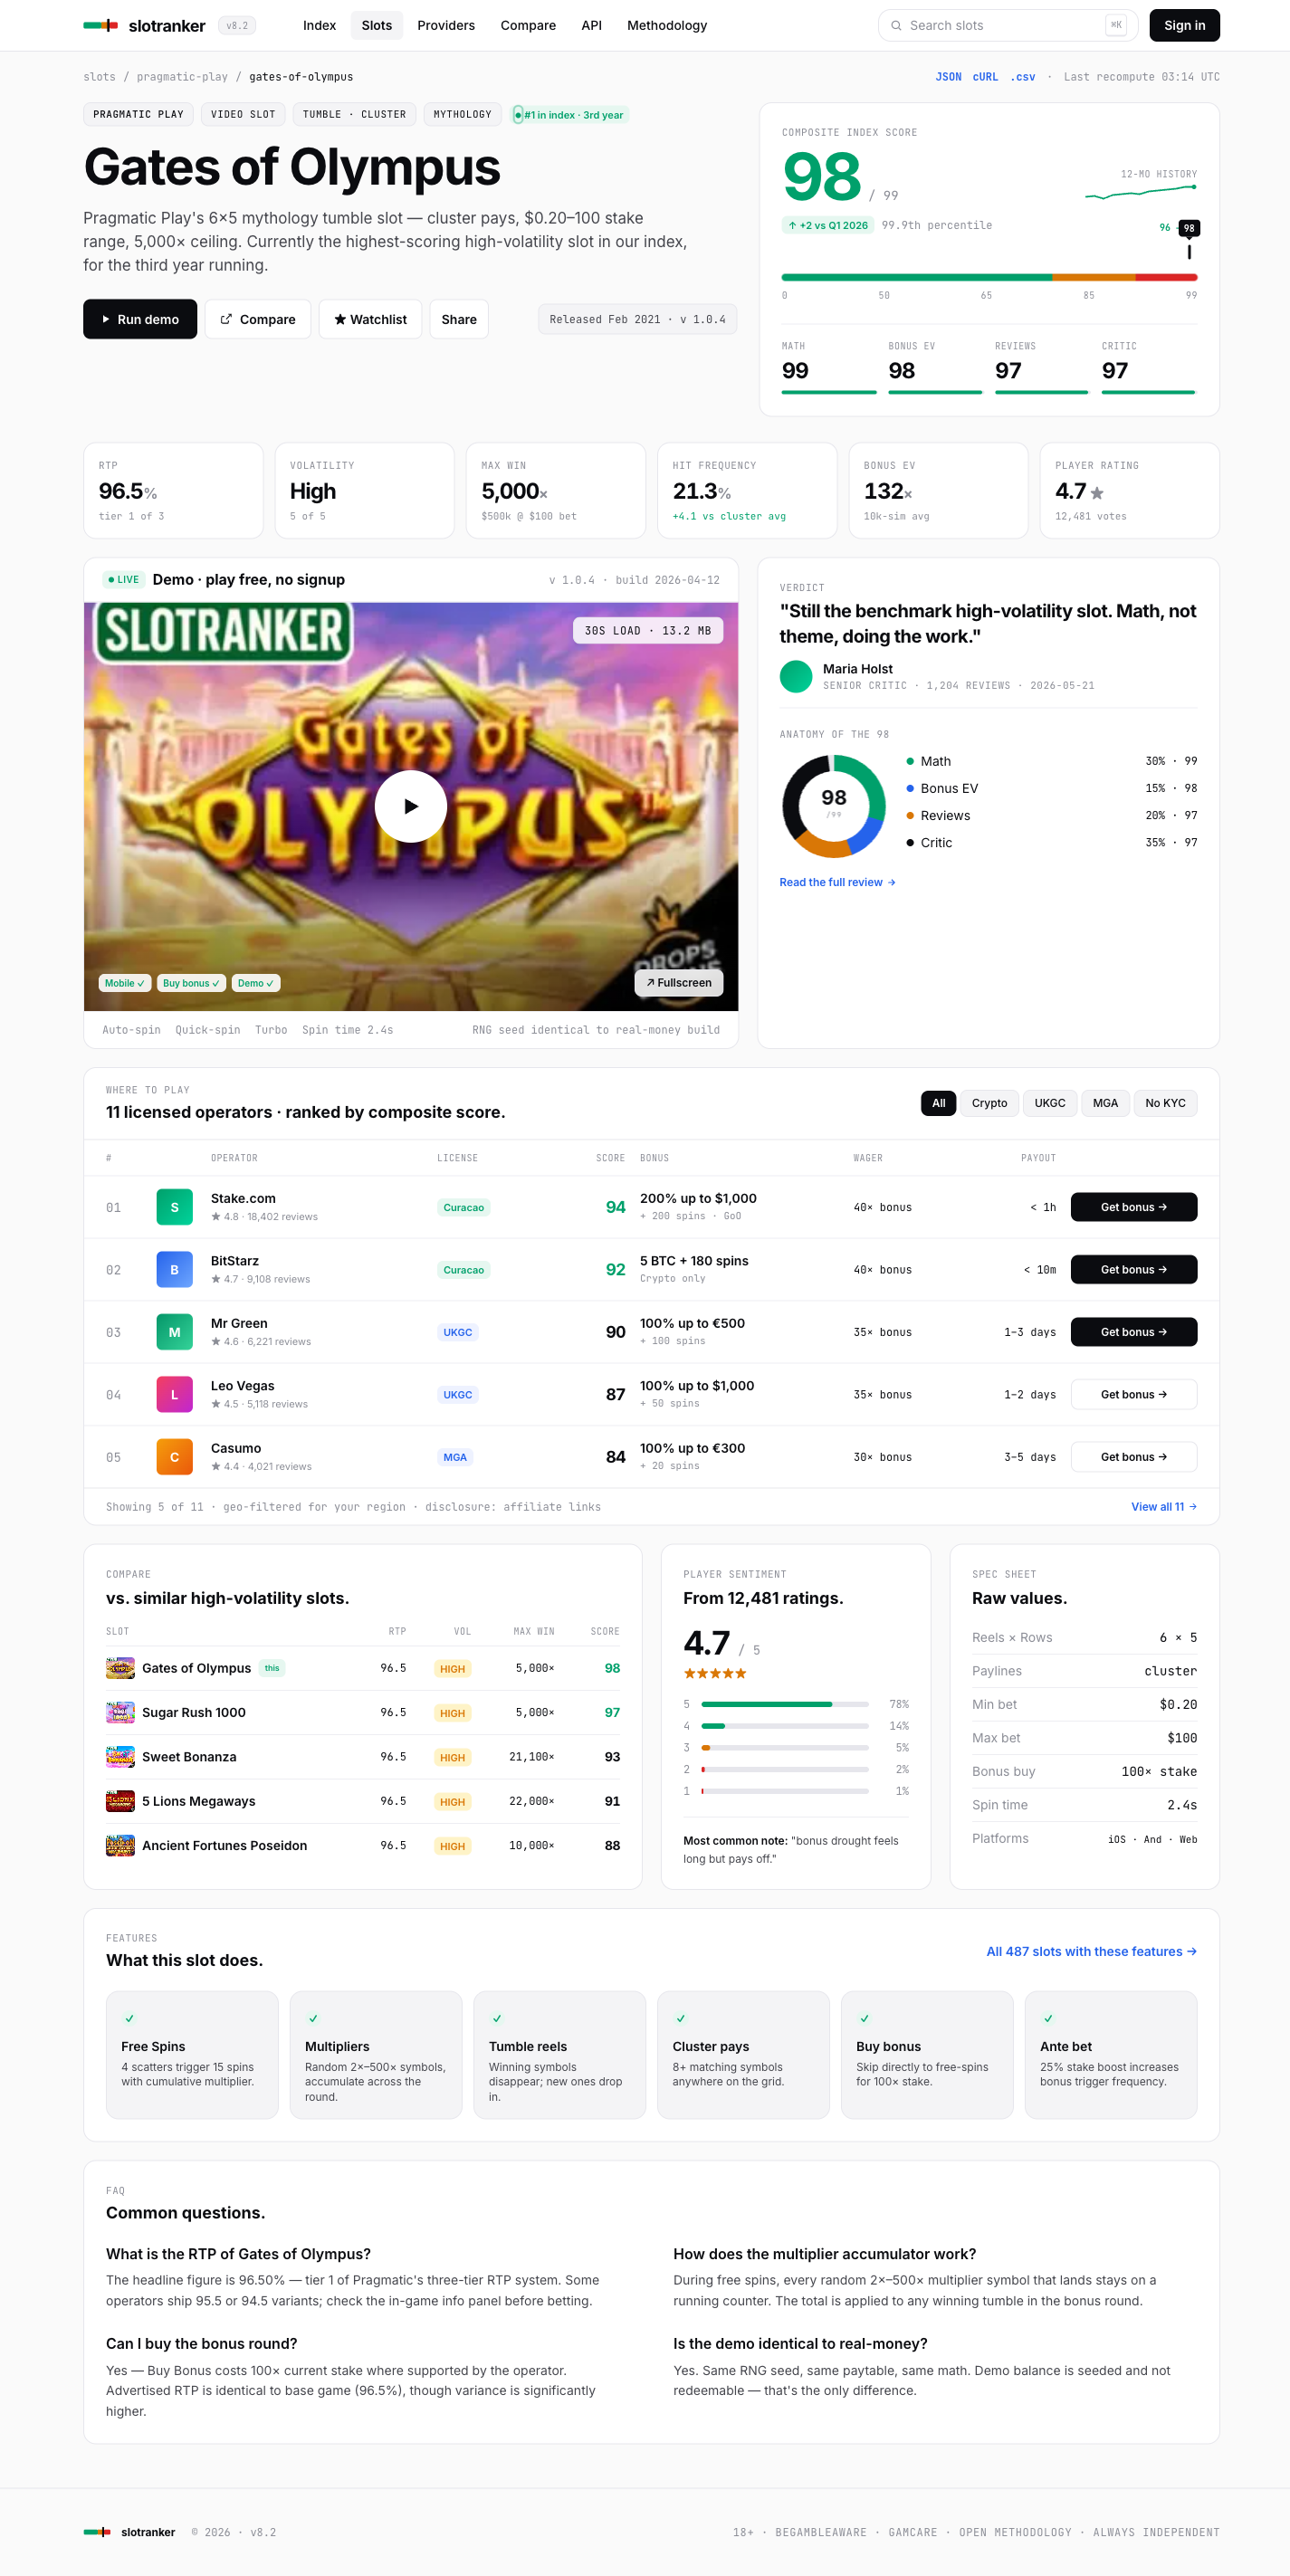The height and width of the screenshot is (2576, 1290).
Task: Click the composite score range bar
Action: click(989, 277)
